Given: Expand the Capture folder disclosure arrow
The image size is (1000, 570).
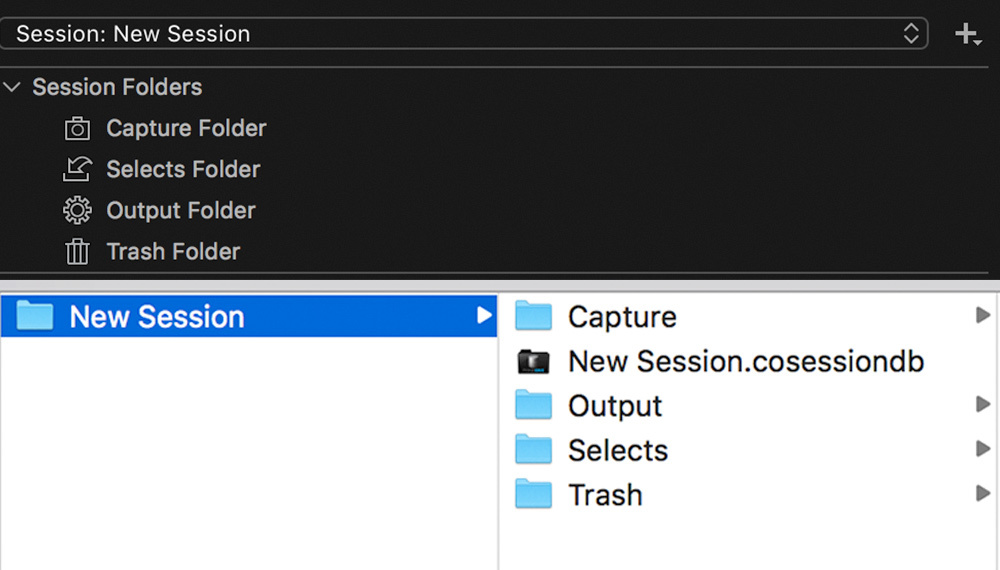Looking at the screenshot, I should [982, 316].
